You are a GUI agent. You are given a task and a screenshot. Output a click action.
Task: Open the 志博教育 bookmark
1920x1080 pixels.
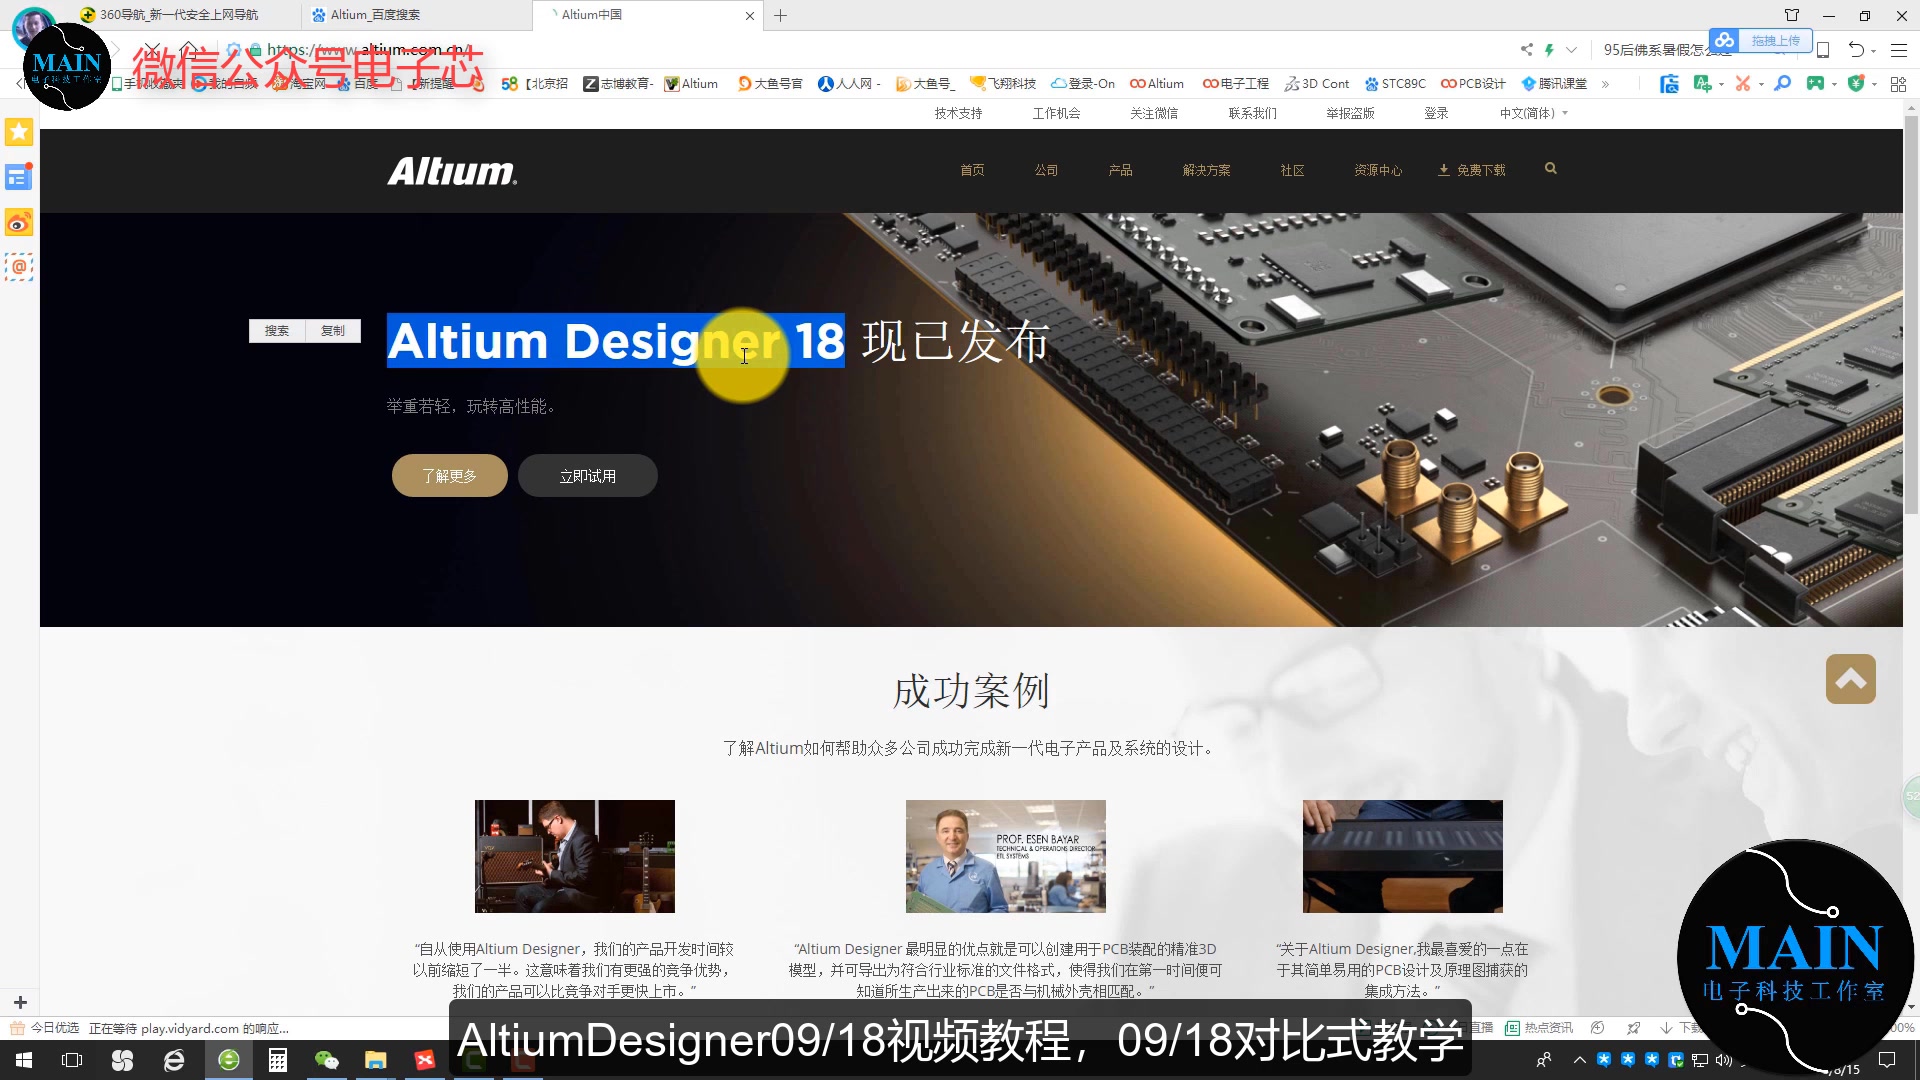[x=619, y=84]
